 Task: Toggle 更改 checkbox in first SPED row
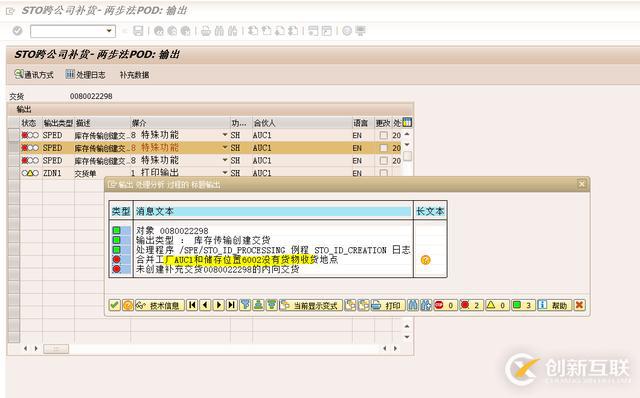[383, 135]
